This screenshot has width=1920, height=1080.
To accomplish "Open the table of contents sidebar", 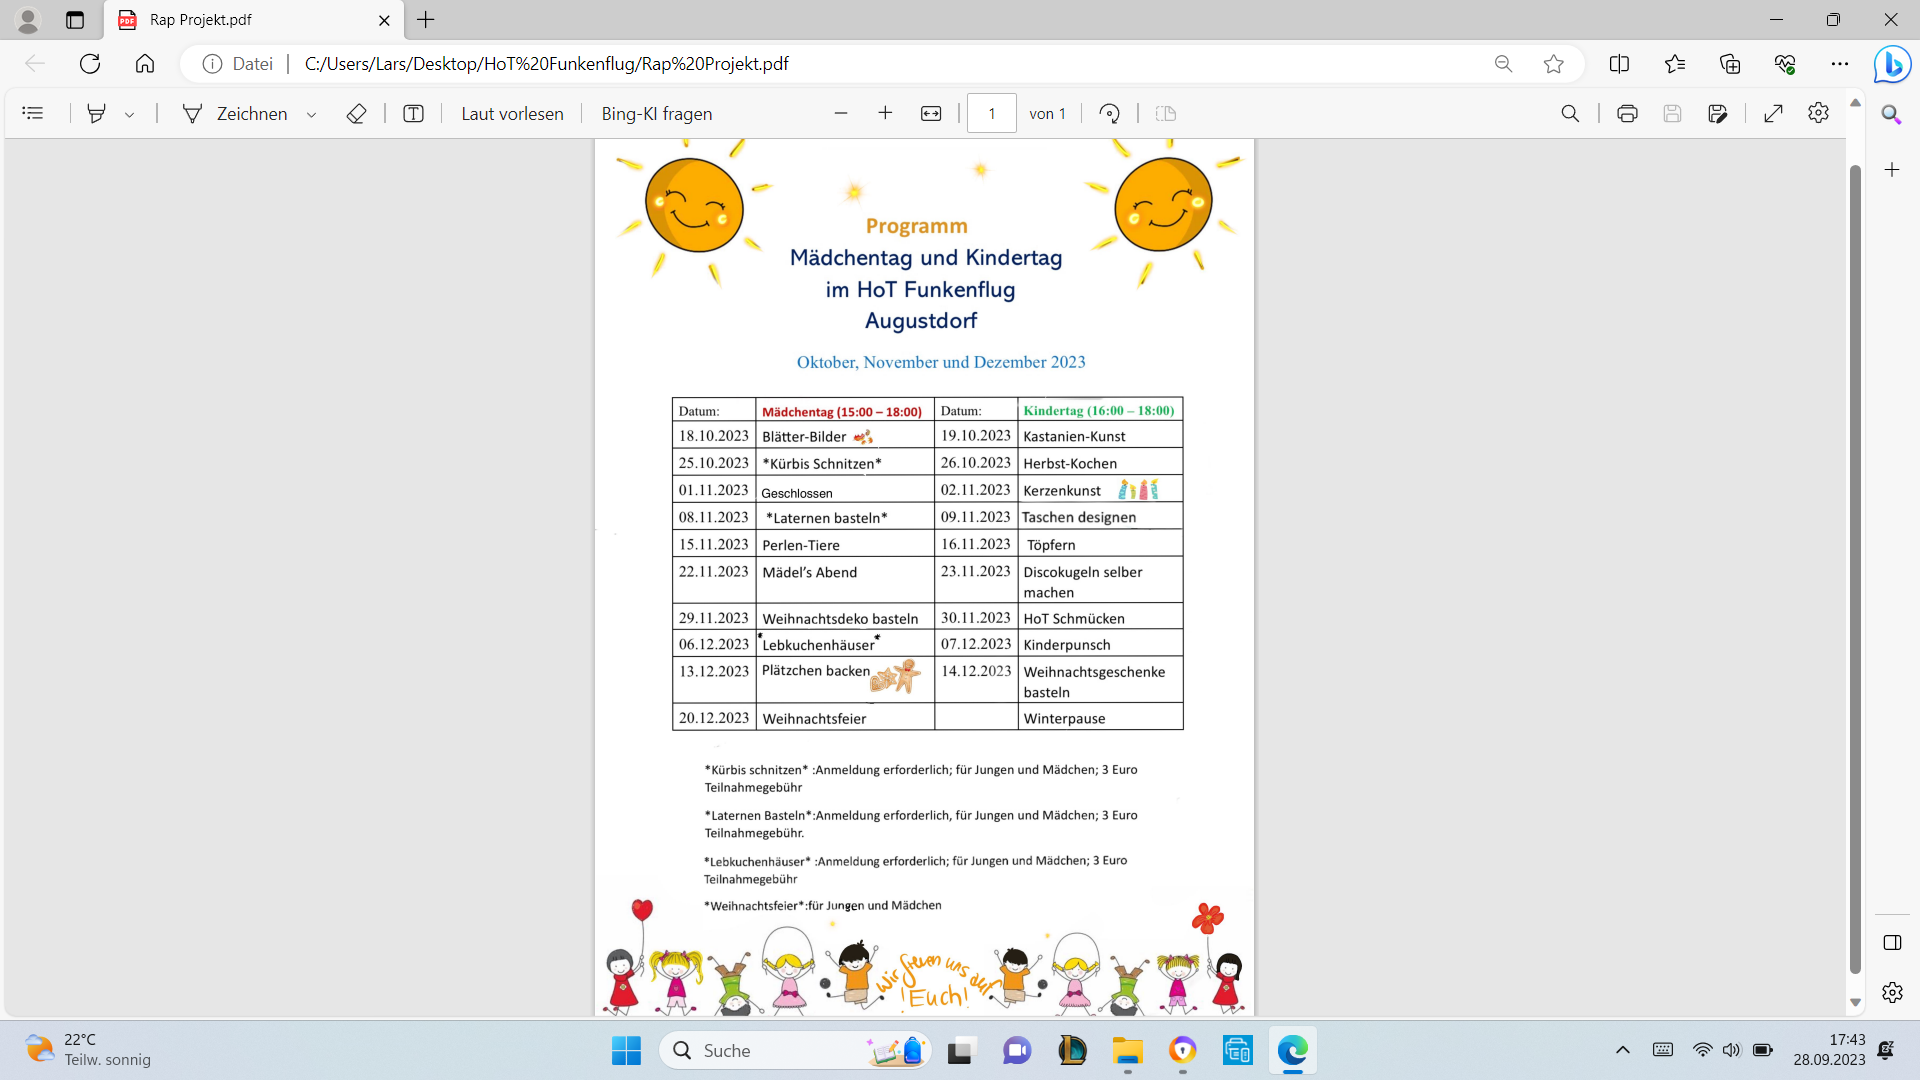I will [33, 114].
